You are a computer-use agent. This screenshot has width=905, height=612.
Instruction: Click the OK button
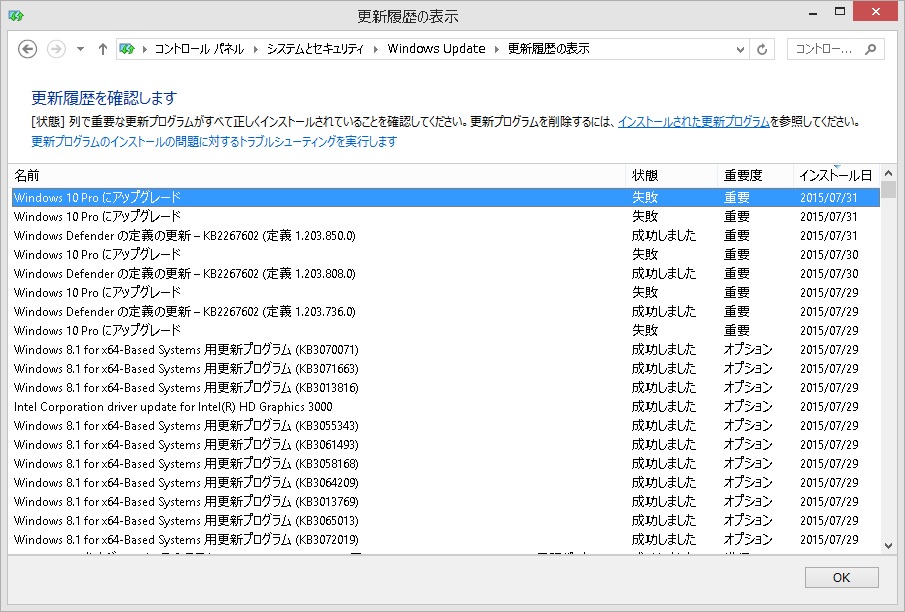click(x=842, y=577)
